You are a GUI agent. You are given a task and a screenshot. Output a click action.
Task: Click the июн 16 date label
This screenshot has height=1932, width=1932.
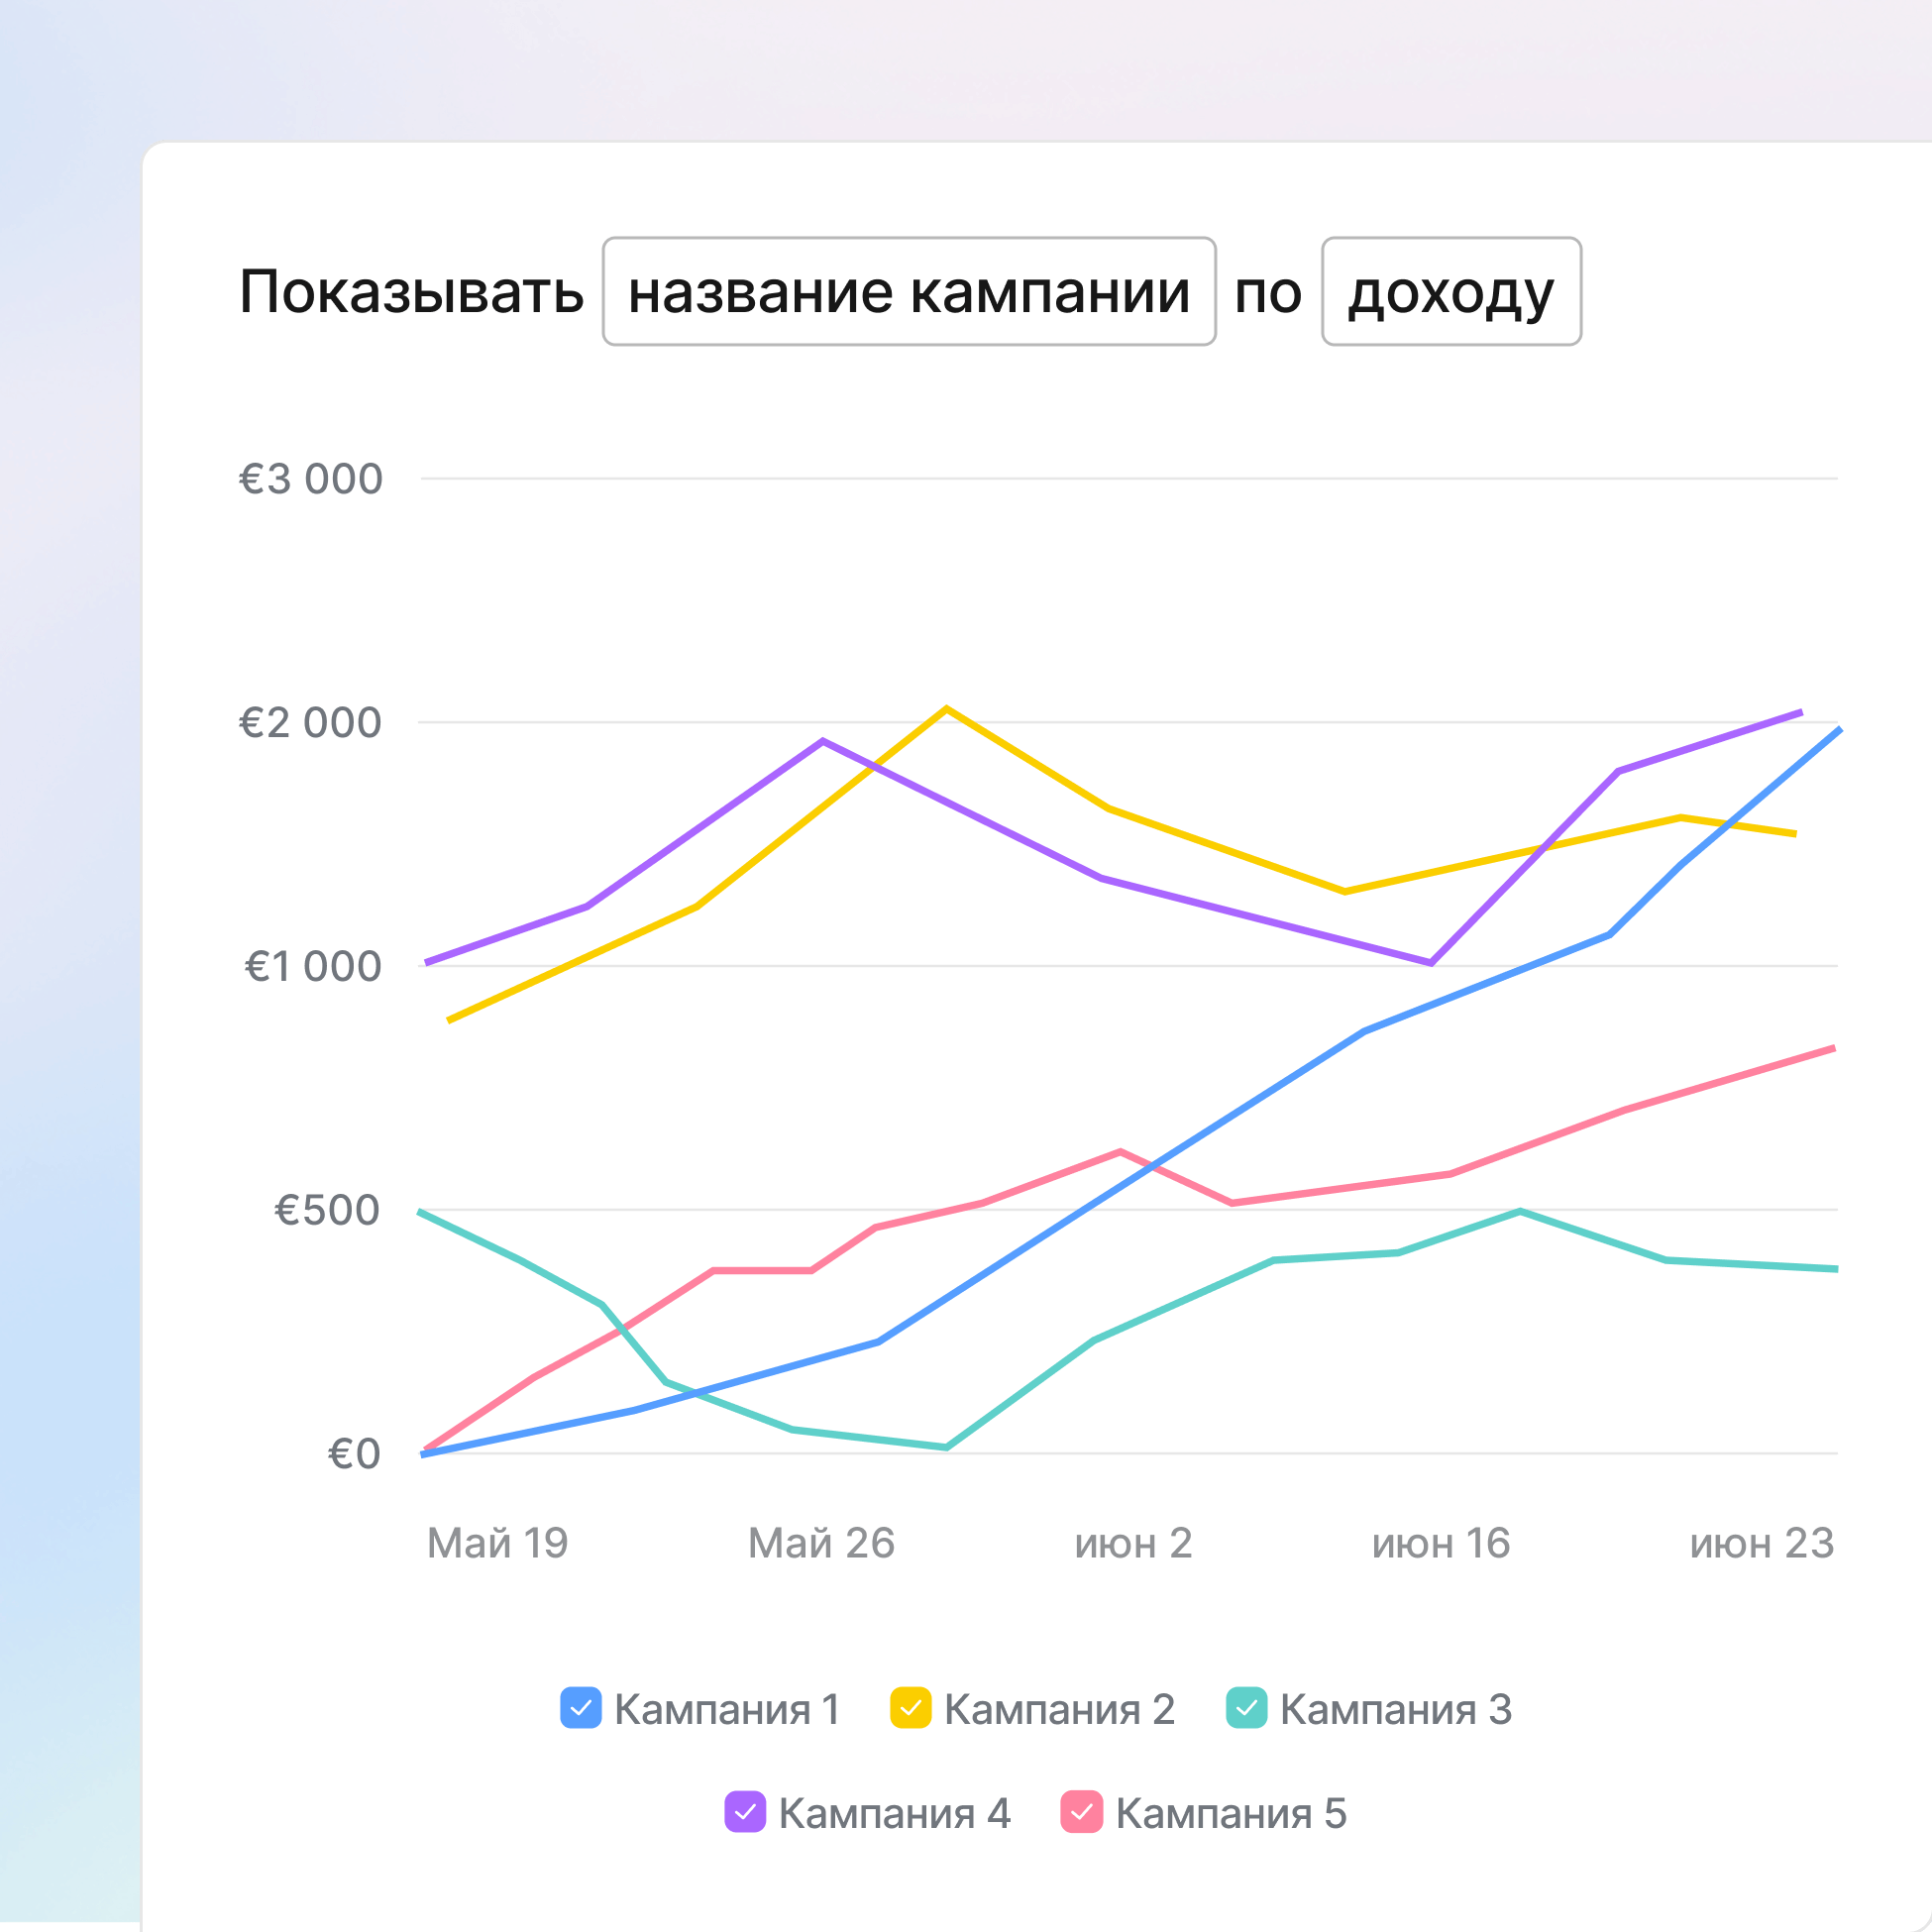pos(1440,1543)
